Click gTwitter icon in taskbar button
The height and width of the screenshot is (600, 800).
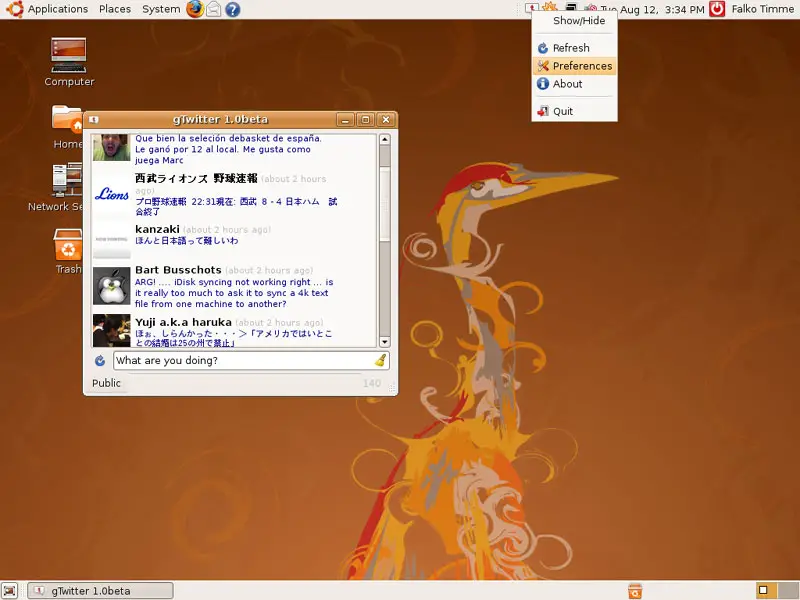tap(39, 591)
